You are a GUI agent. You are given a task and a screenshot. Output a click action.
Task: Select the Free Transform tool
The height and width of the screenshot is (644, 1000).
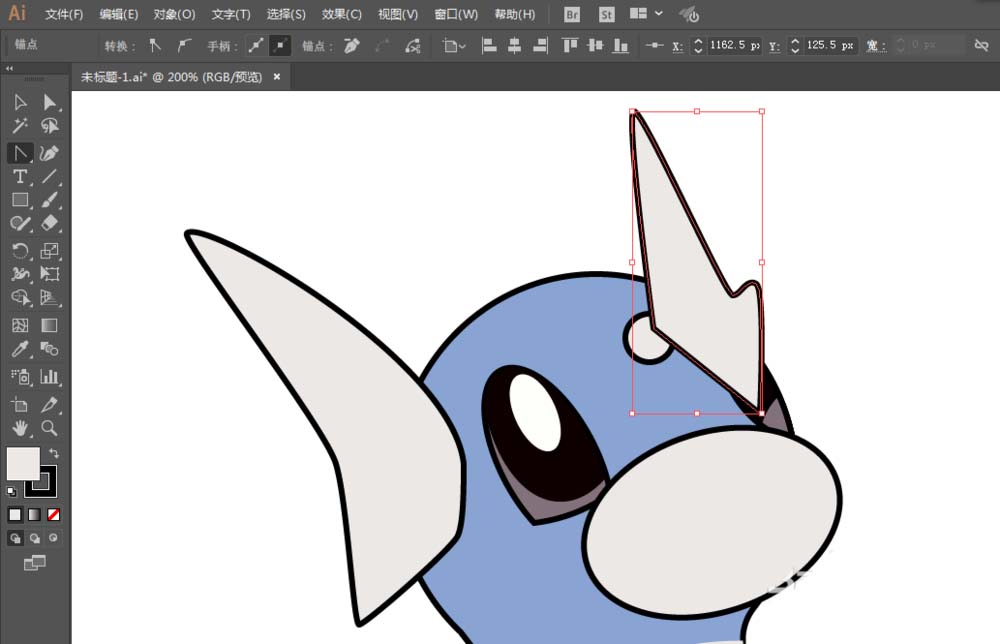[x=49, y=274]
